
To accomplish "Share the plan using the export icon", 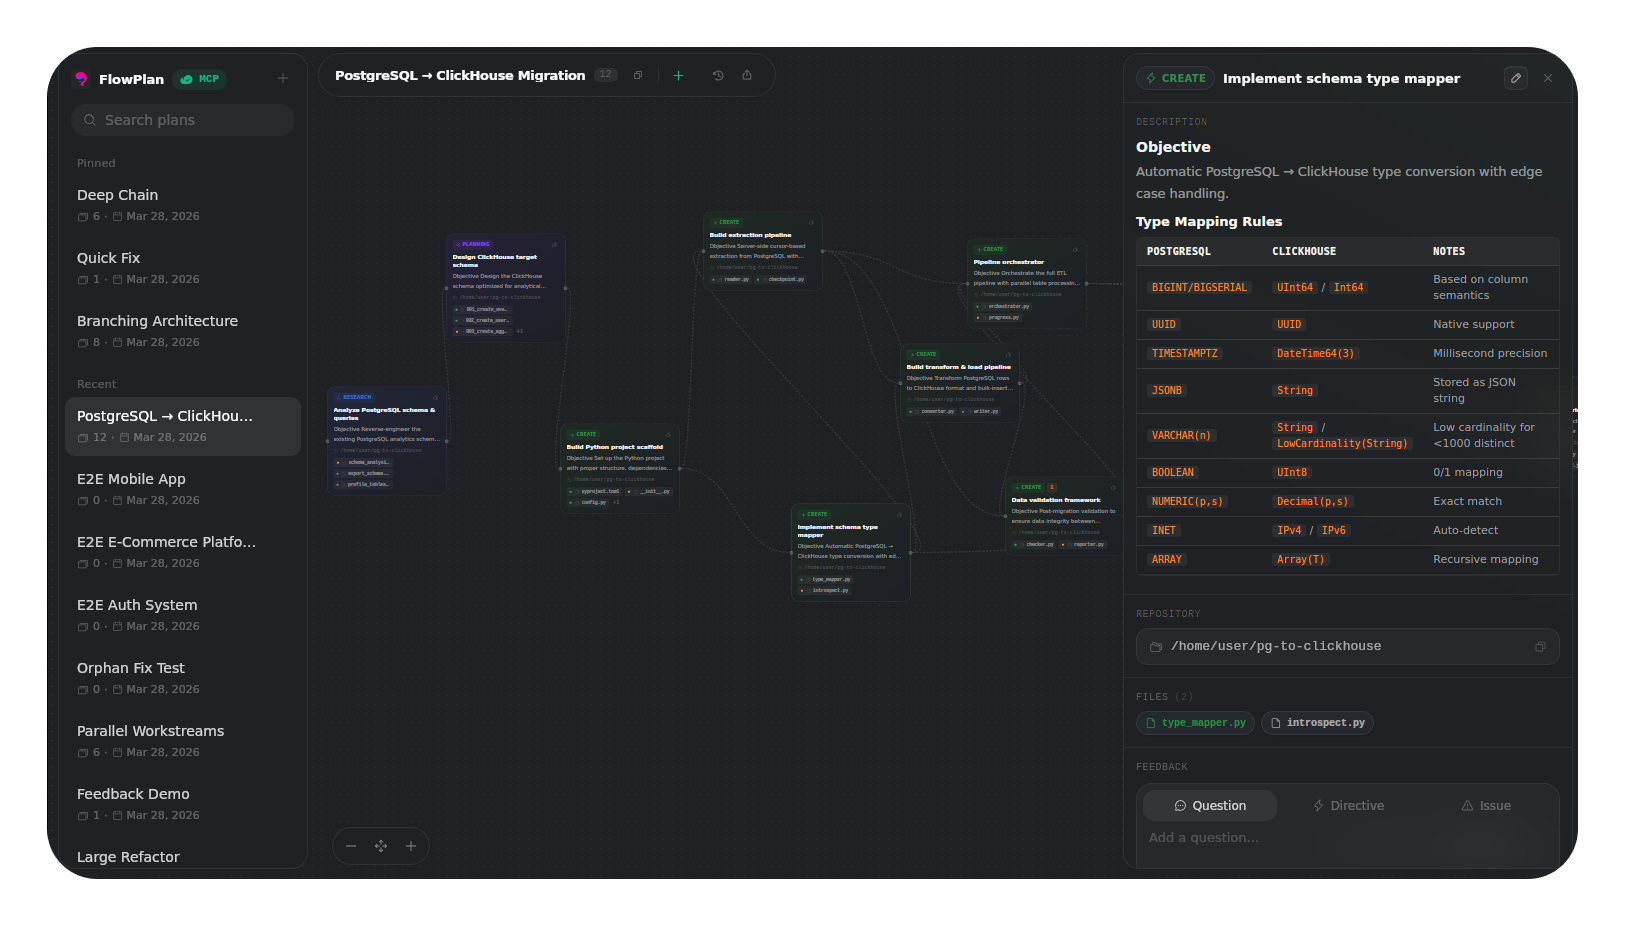I will 746,74.
